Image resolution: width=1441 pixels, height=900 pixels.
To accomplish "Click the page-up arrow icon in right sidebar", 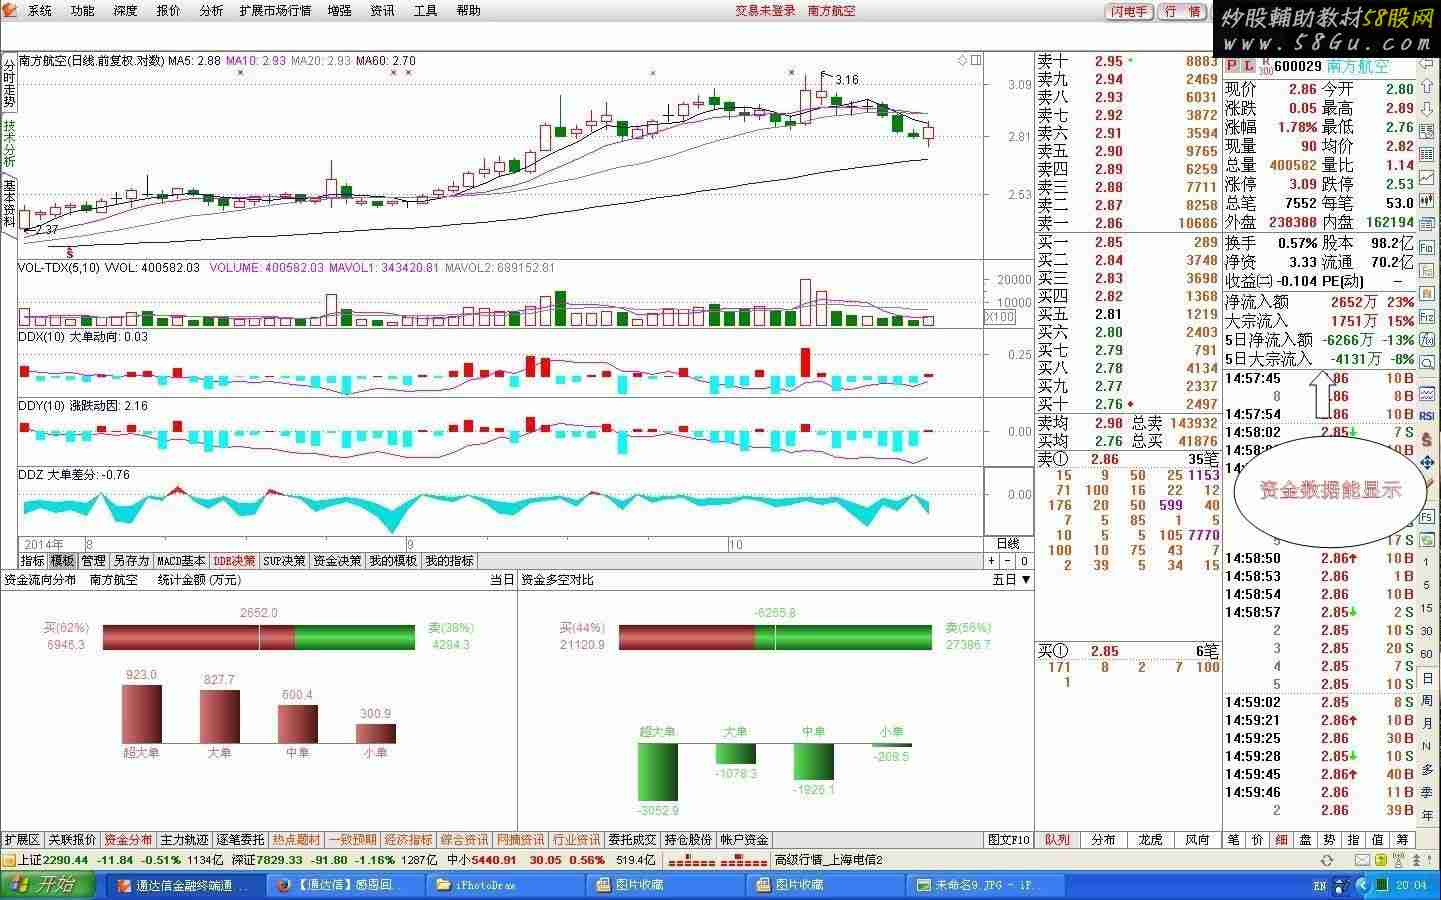I will coord(1428,86).
